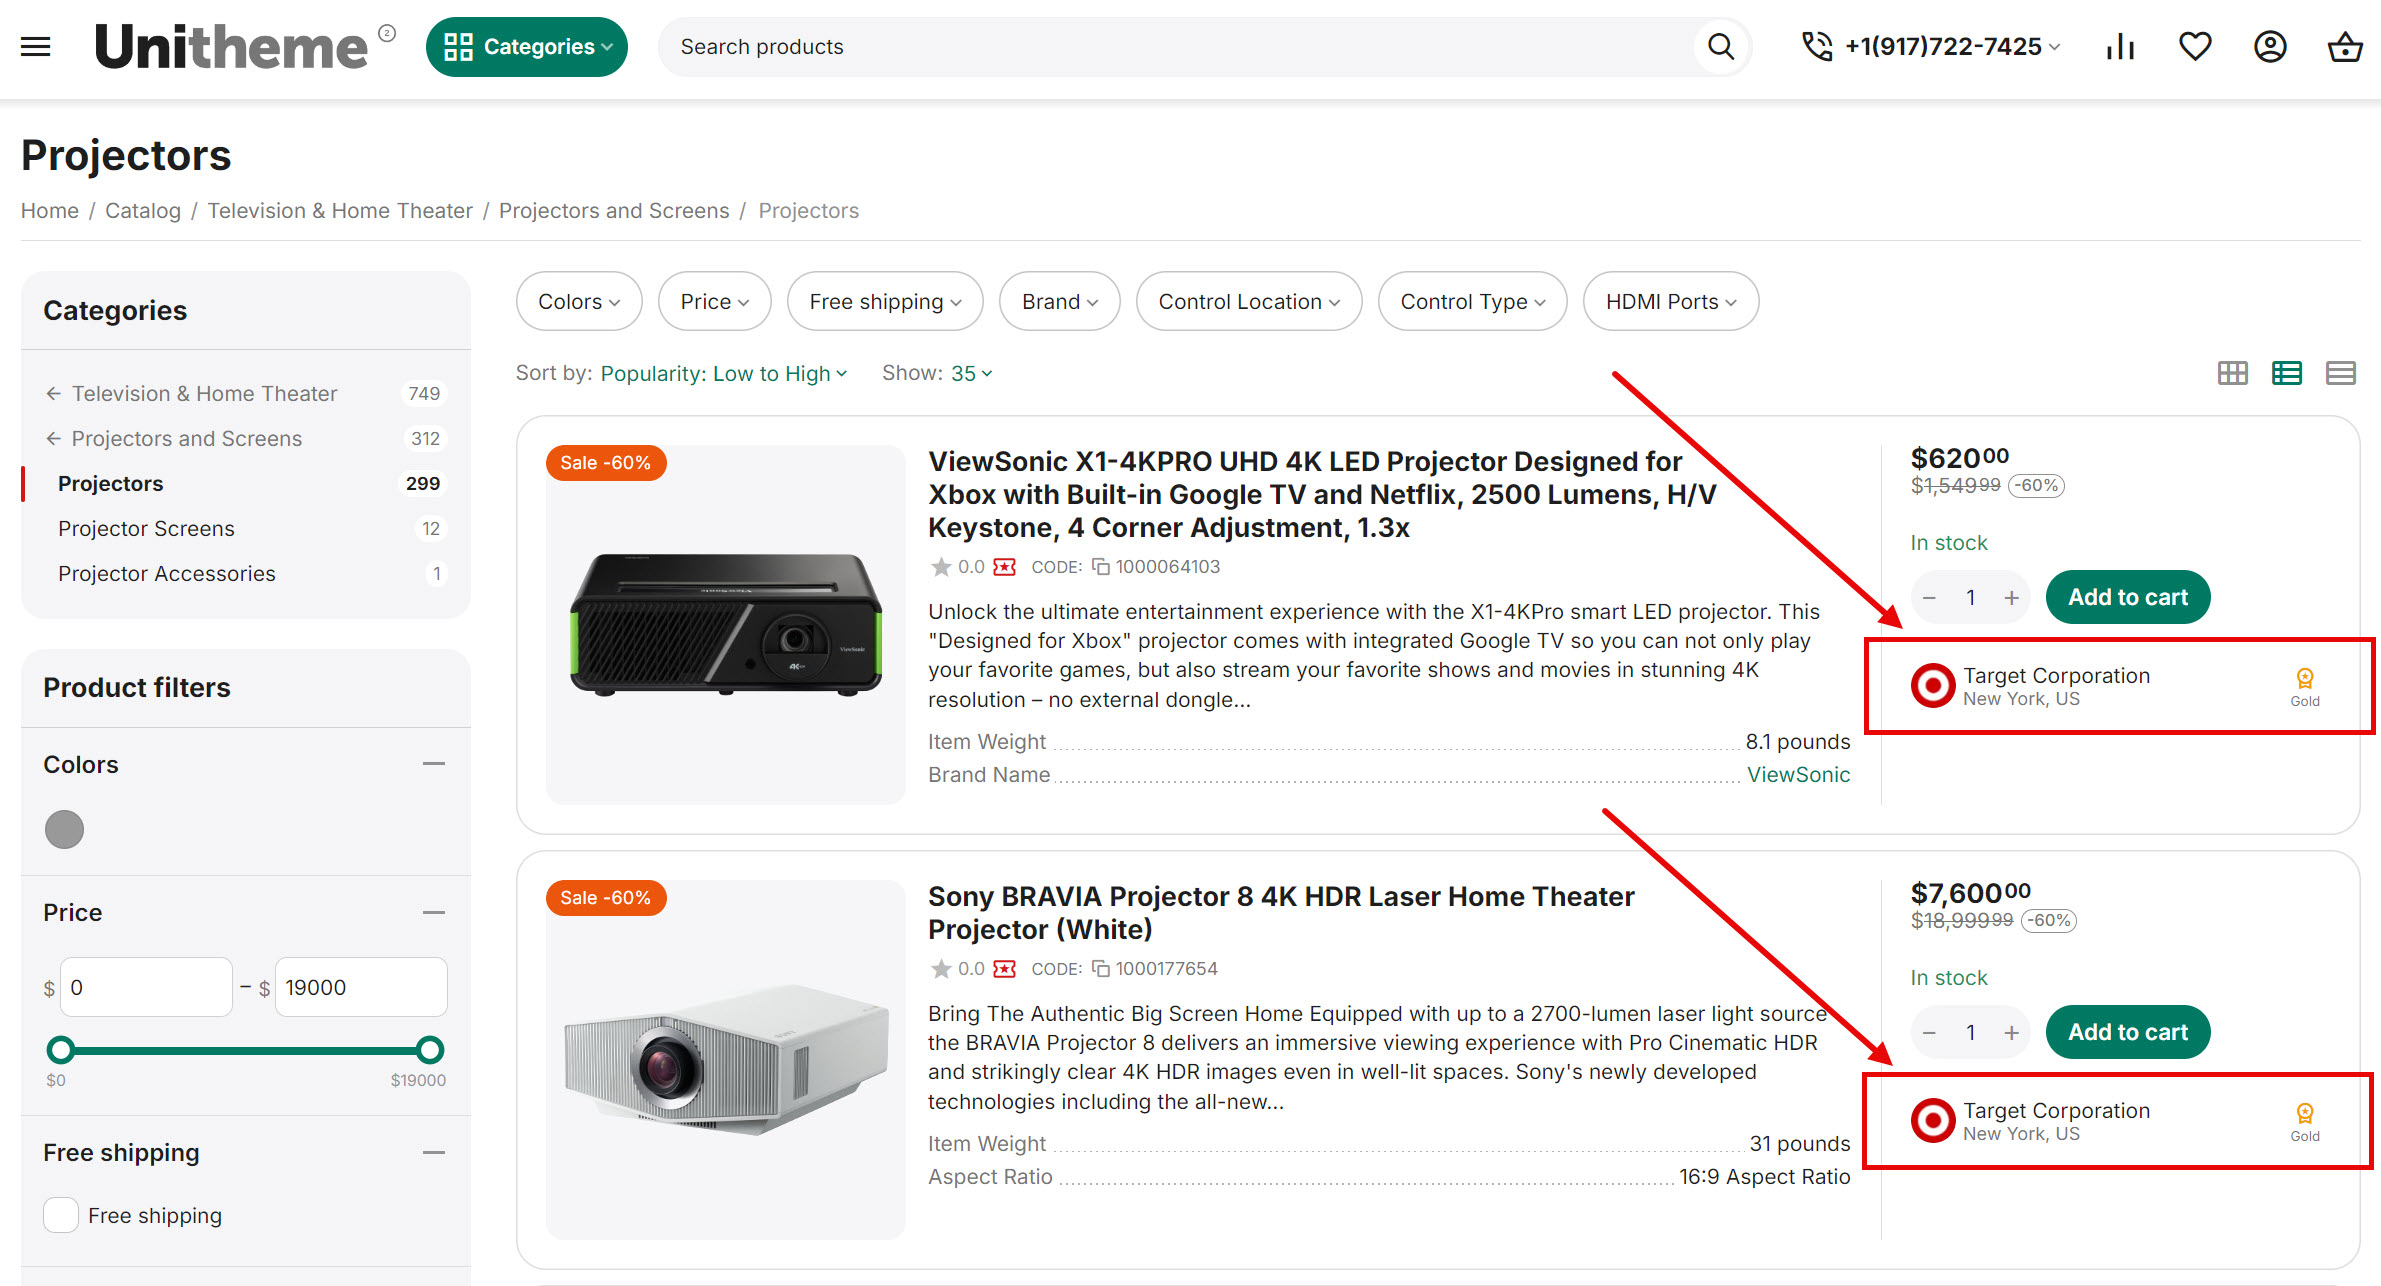The height and width of the screenshot is (1286, 2381).
Task: Add the Sony BRAVIA projector to cart
Action: pos(2127,1032)
